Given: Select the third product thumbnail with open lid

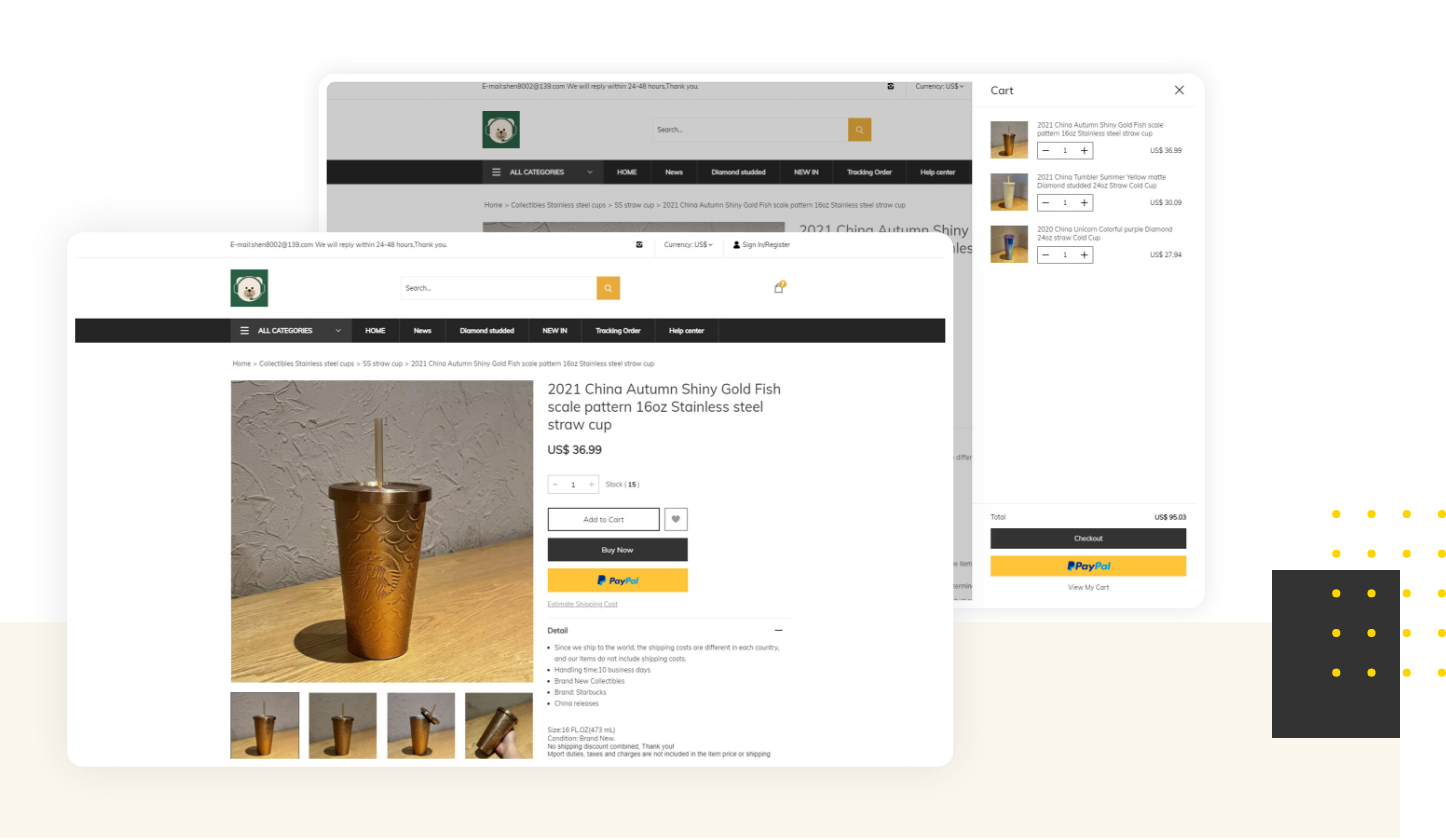Looking at the screenshot, I should pos(421,726).
